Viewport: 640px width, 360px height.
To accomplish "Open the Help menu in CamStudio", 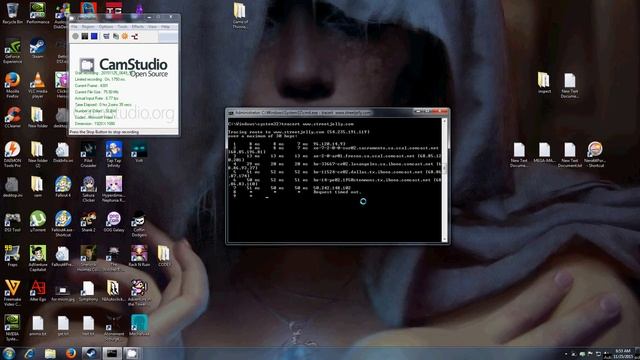I will point(165,27).
